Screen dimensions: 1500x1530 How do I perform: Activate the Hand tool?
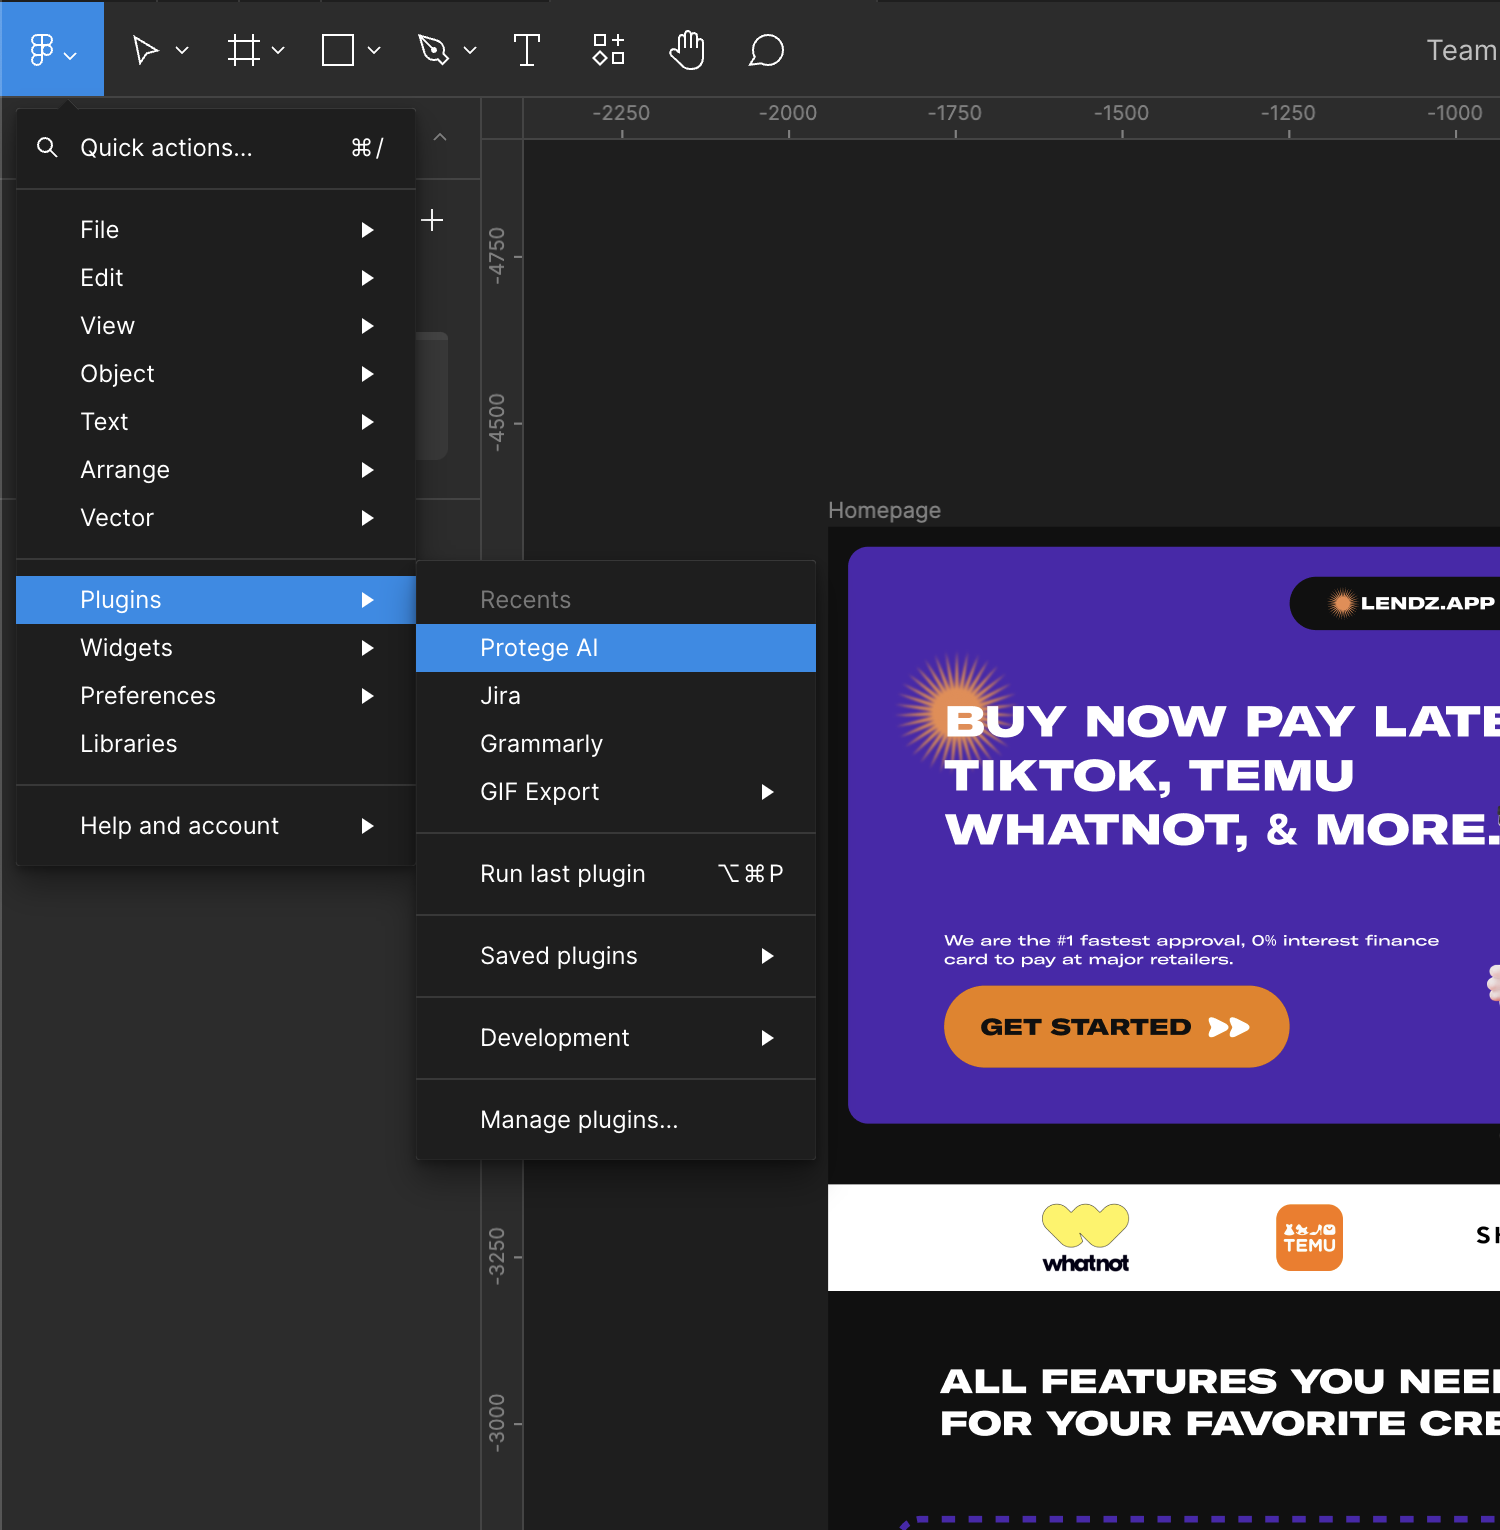coord(687,50)
